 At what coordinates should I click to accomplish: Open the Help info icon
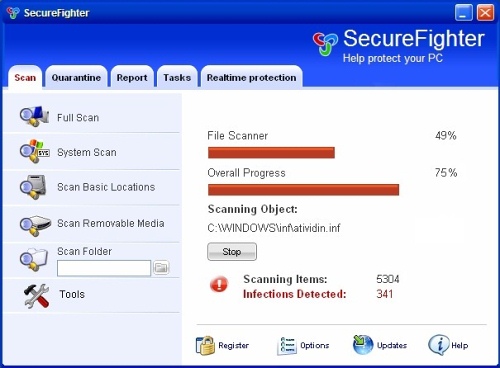click(x=438, y=345)
